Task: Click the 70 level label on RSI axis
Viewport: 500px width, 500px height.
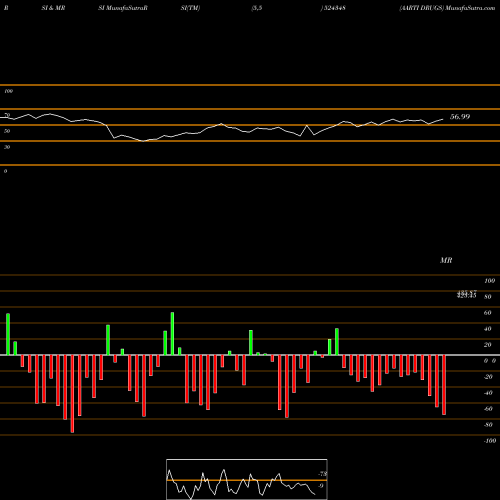Action: click(x=7, y=115)
